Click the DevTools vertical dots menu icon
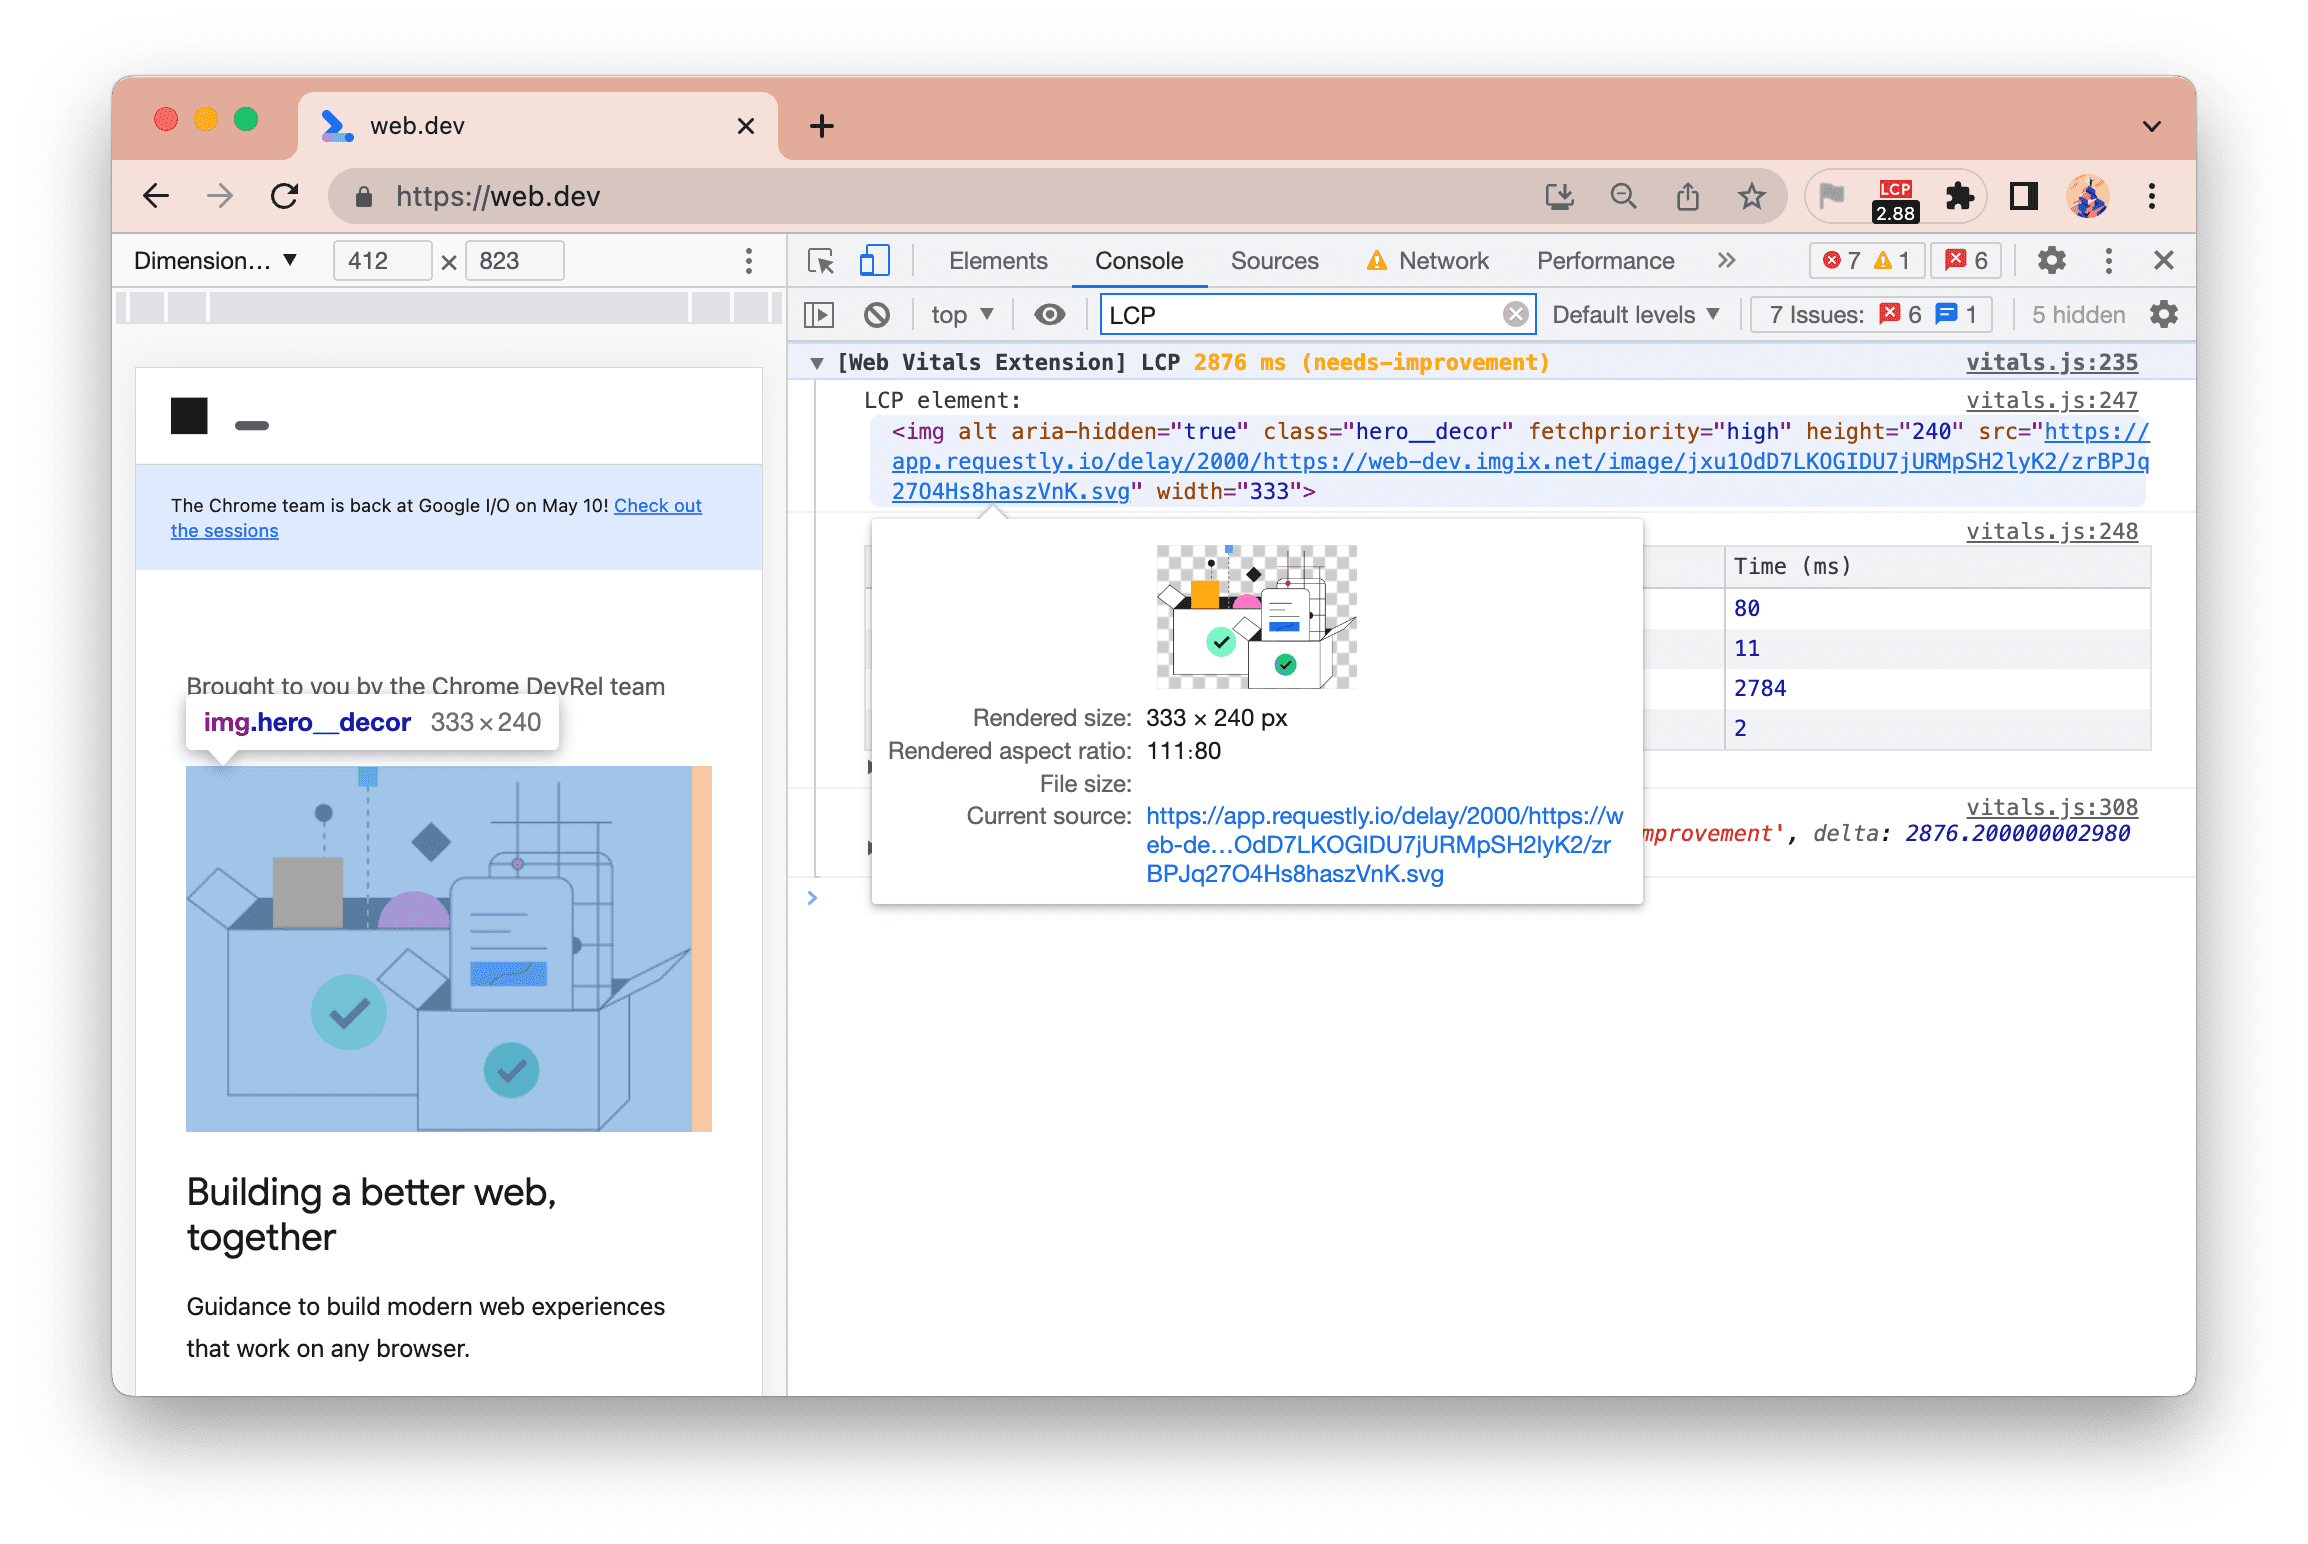 (2110, 258)
